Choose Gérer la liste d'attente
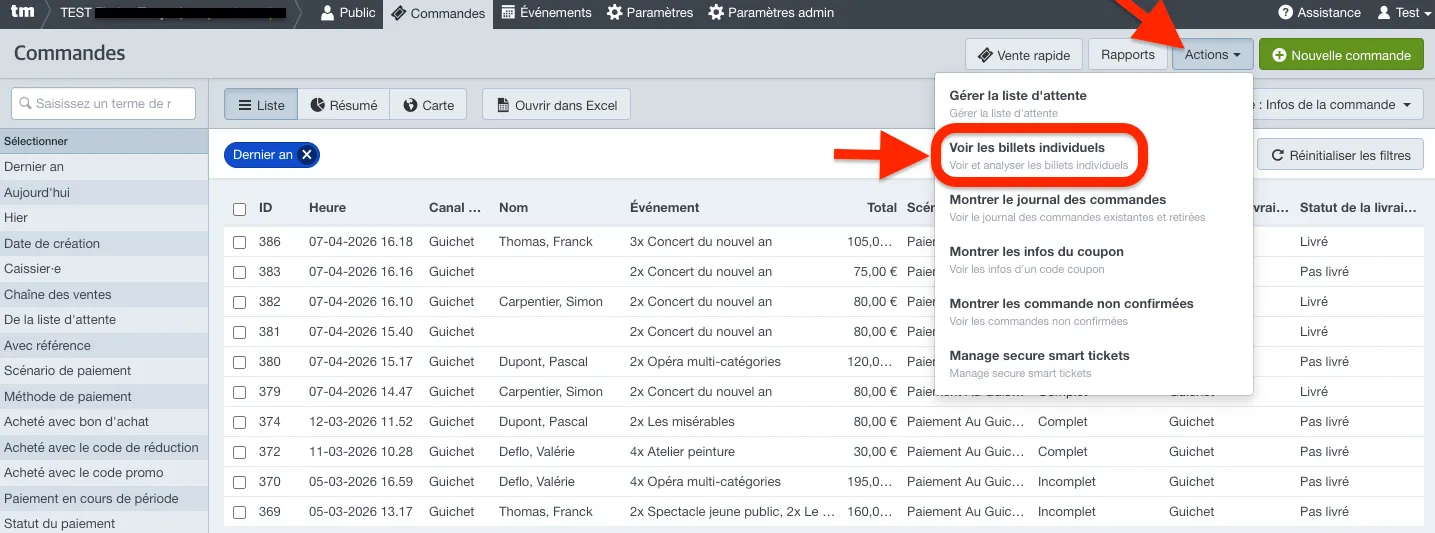Image resolution: width=1435 pixels, height=533 pixels. click(1092, 103)
